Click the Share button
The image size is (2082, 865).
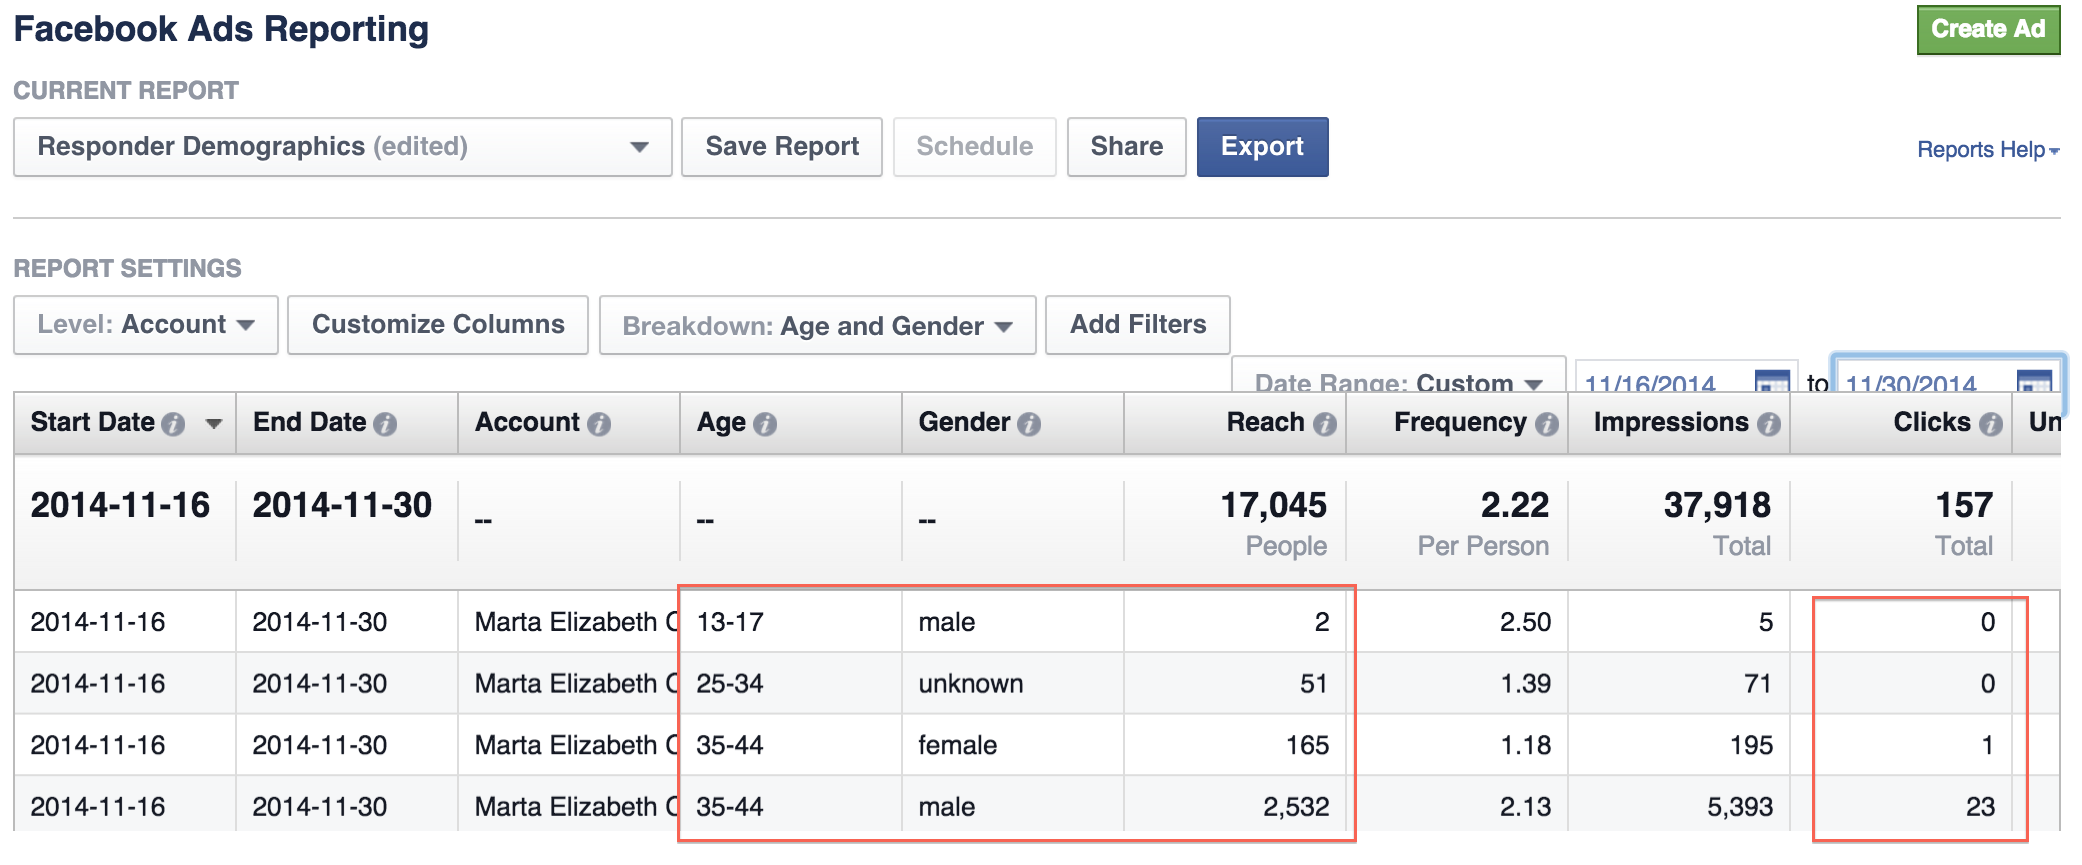(1127, 147)
